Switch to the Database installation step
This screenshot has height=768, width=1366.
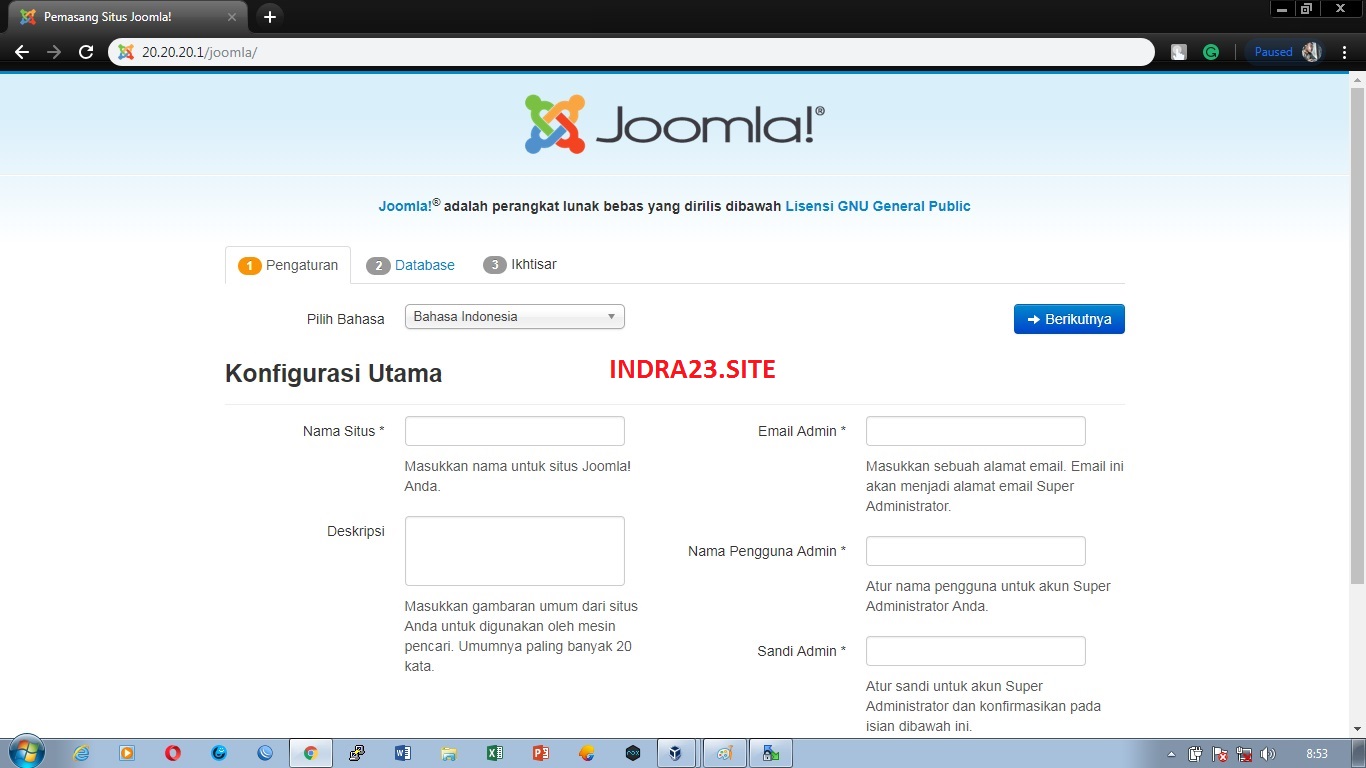point(411,264)
